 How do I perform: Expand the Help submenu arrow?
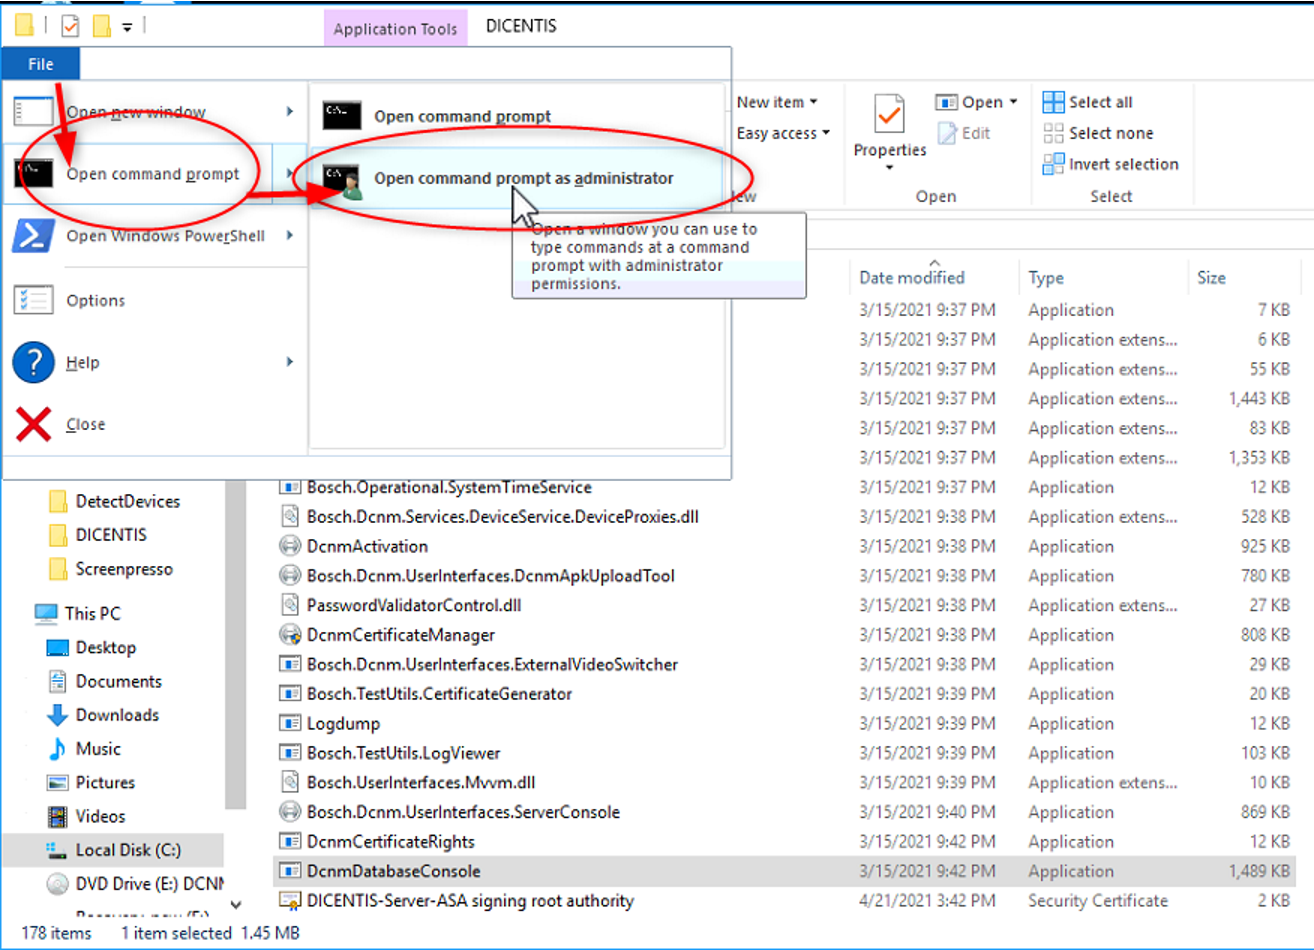tap(290, 362)
